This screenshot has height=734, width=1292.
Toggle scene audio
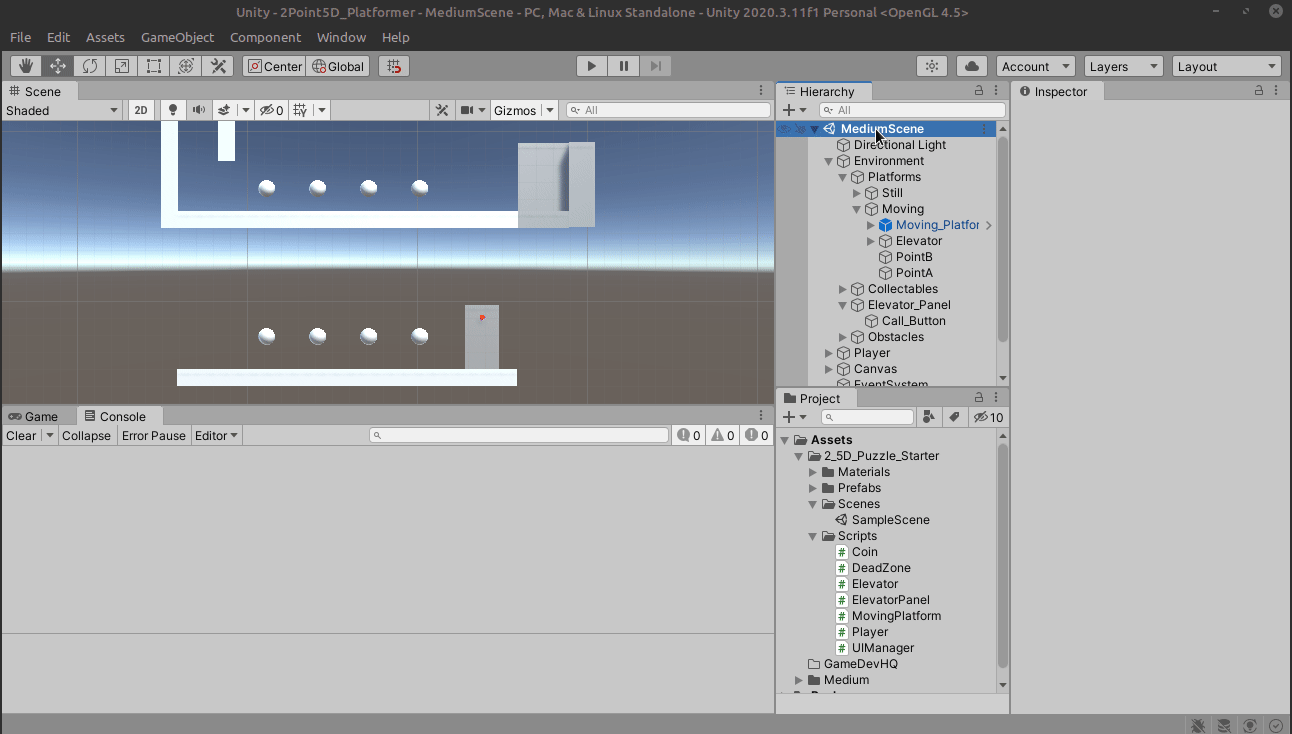pyautogui.click(x=199, y=110)
